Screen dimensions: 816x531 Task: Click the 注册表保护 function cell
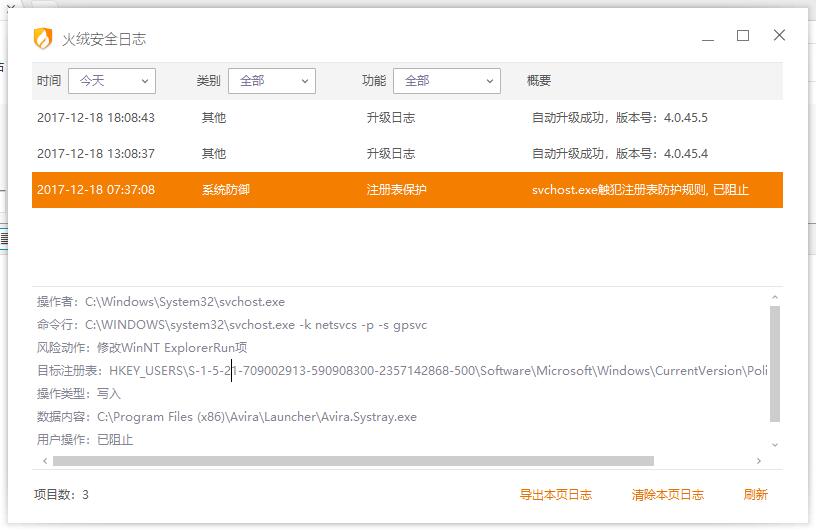[396, 190]
